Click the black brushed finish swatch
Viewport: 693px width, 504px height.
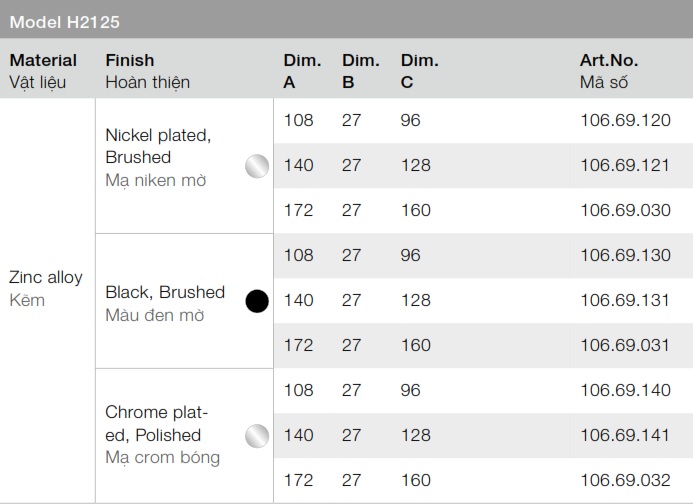tap(257, 301)
